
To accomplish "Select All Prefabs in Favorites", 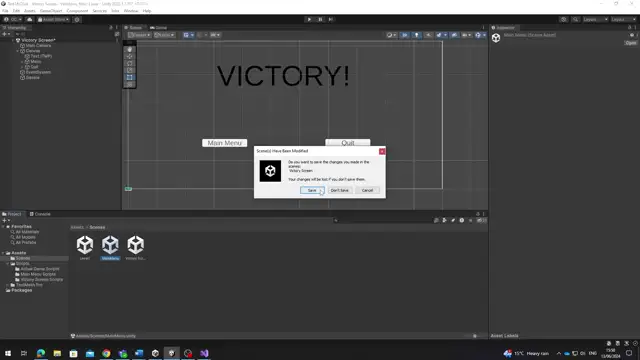I will 23,242.
